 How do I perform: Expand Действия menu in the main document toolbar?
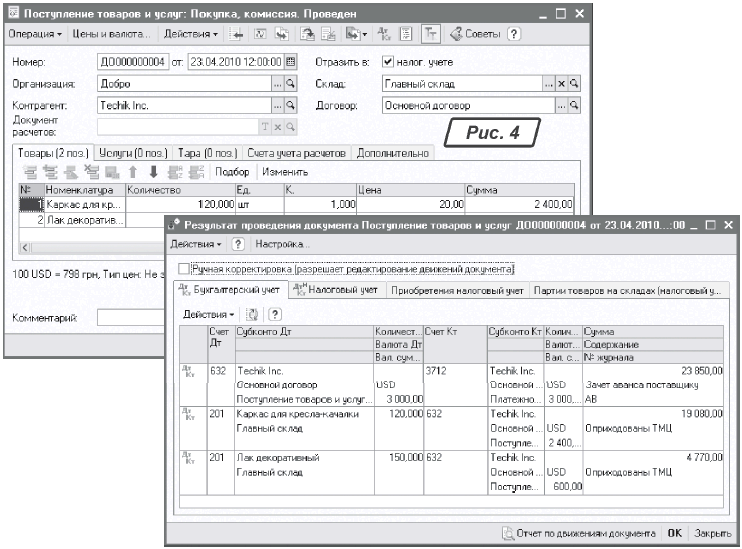coord(187,33)
